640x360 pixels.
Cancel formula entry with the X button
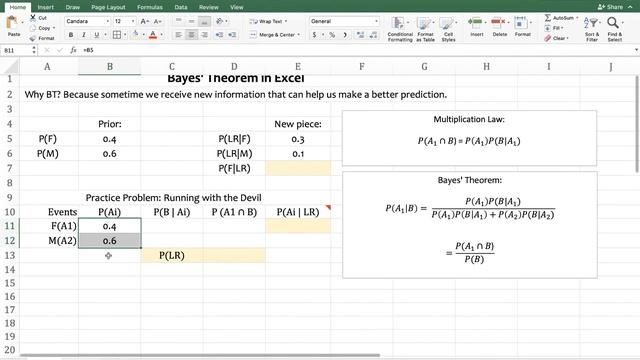(x=47, y=50)
